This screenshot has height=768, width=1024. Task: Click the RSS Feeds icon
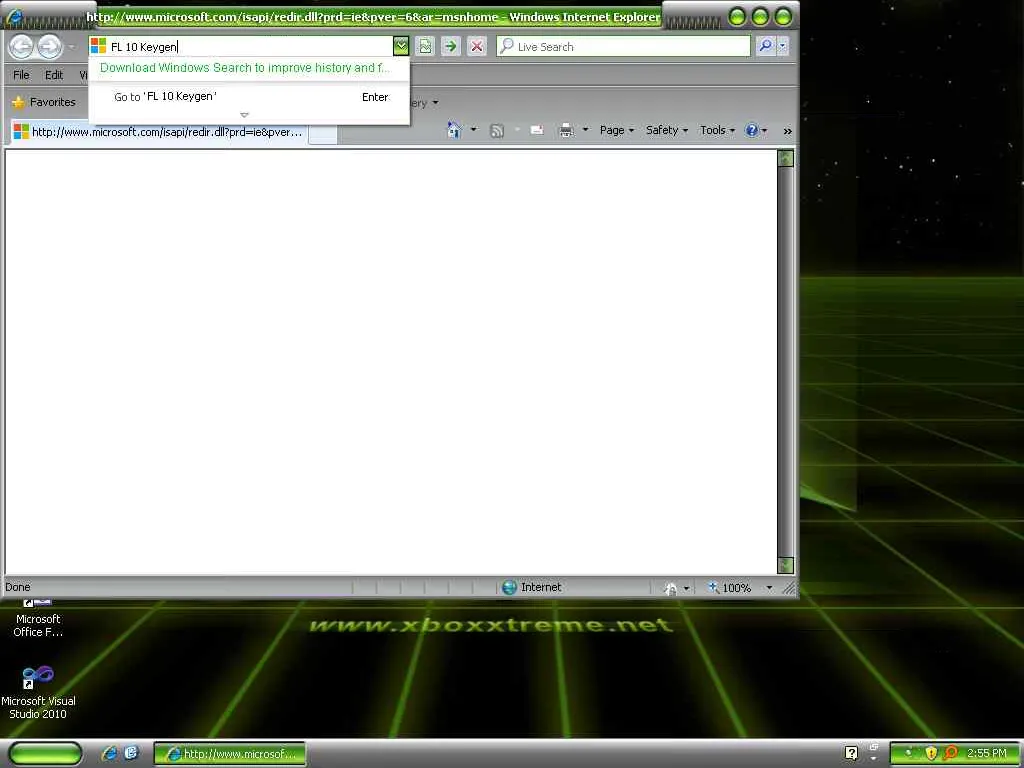pos(497,131)
